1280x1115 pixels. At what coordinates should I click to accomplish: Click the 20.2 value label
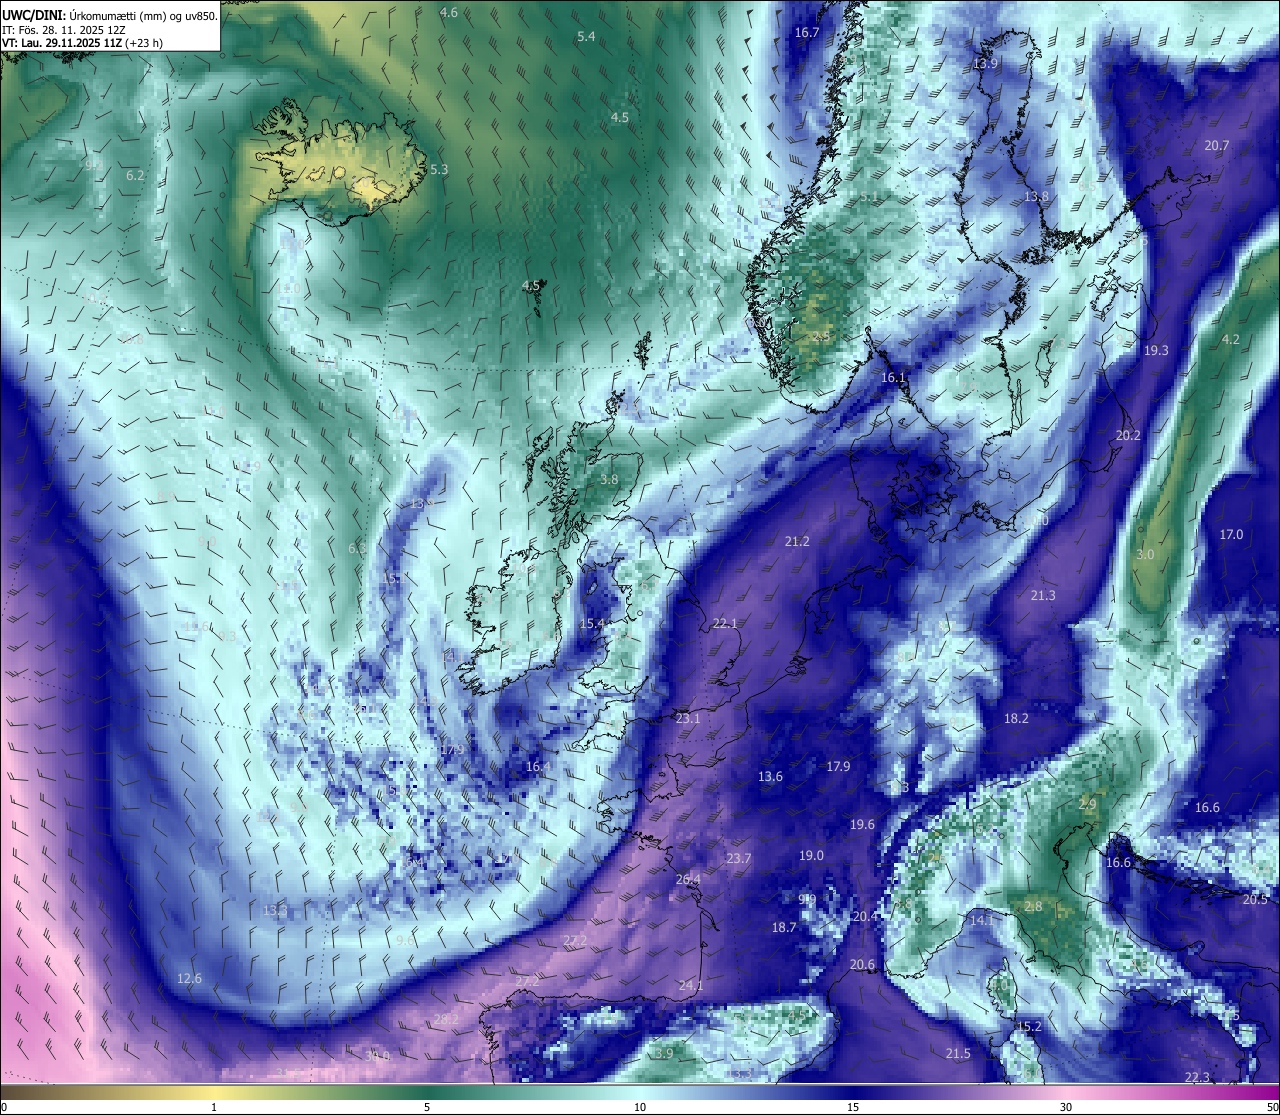coord(1128,435)
